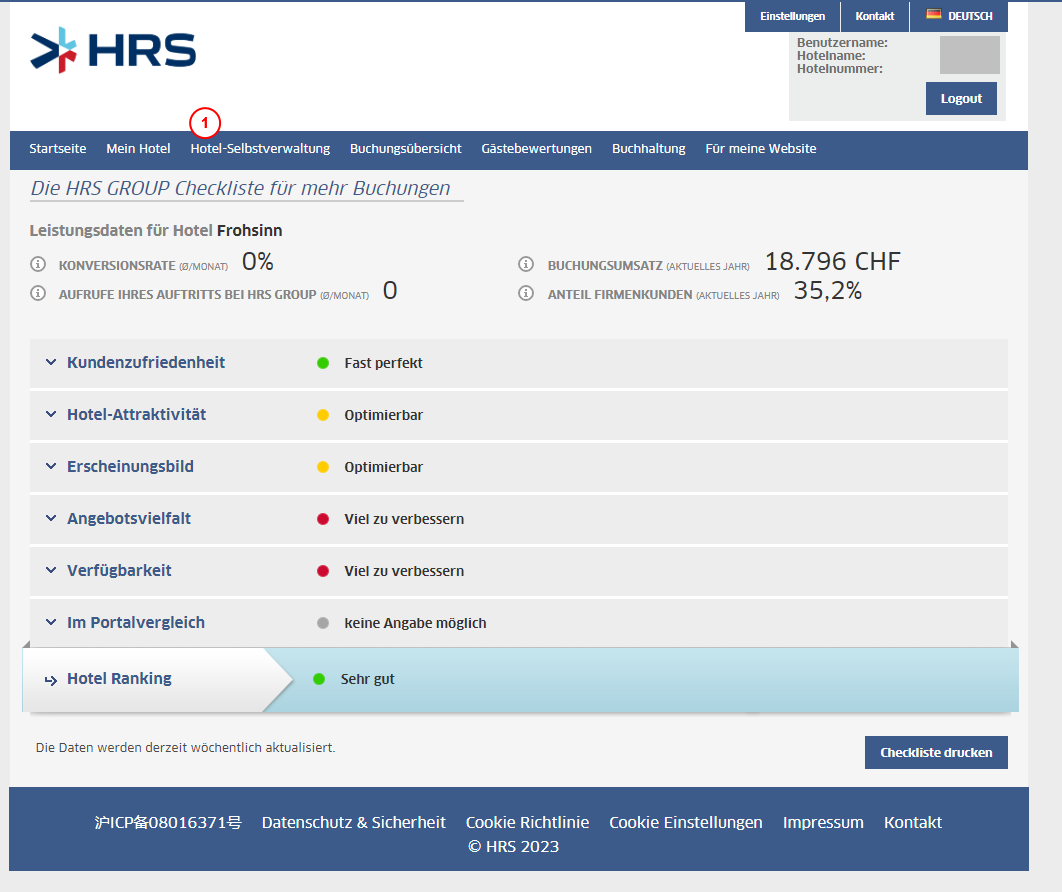Open the Datenschutz & Sicherheit footer link
Viewport: 1062px width, 892px height.
[354, 822]
